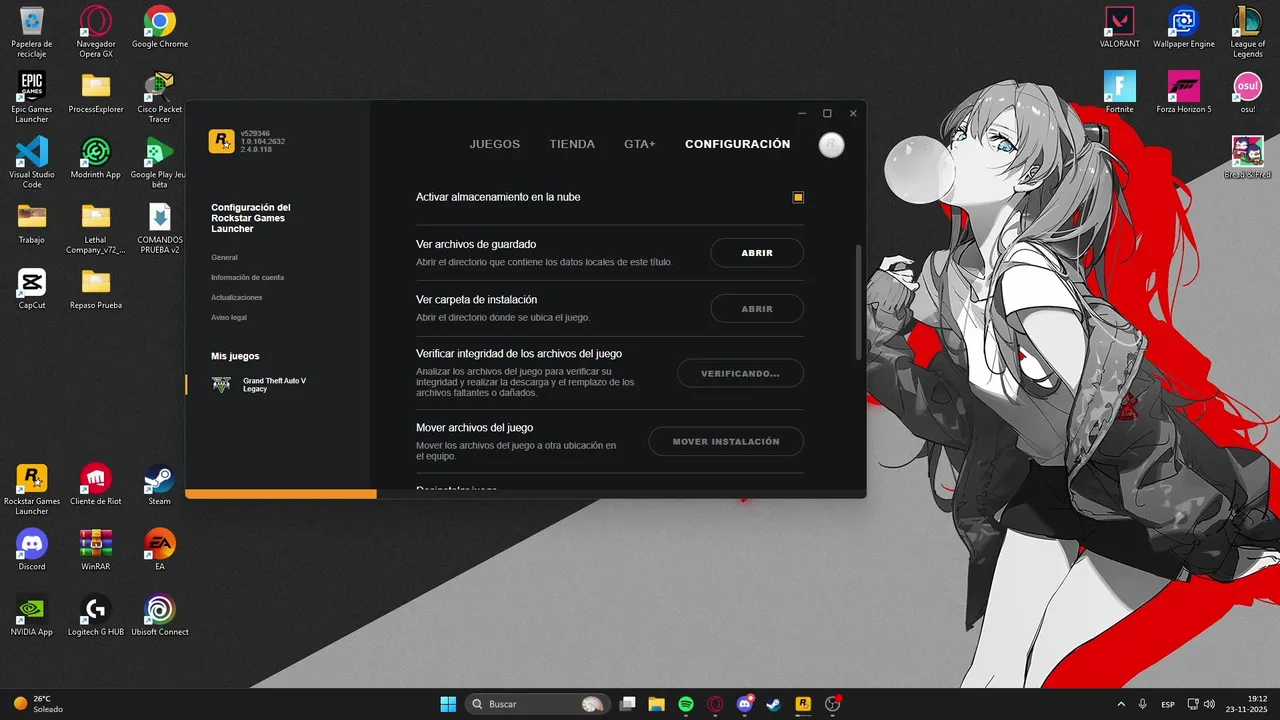The height and width of the screenshot is (720, 1280).
Task: Launch Logitech G HUB from desktop
Action: (96, 615)
